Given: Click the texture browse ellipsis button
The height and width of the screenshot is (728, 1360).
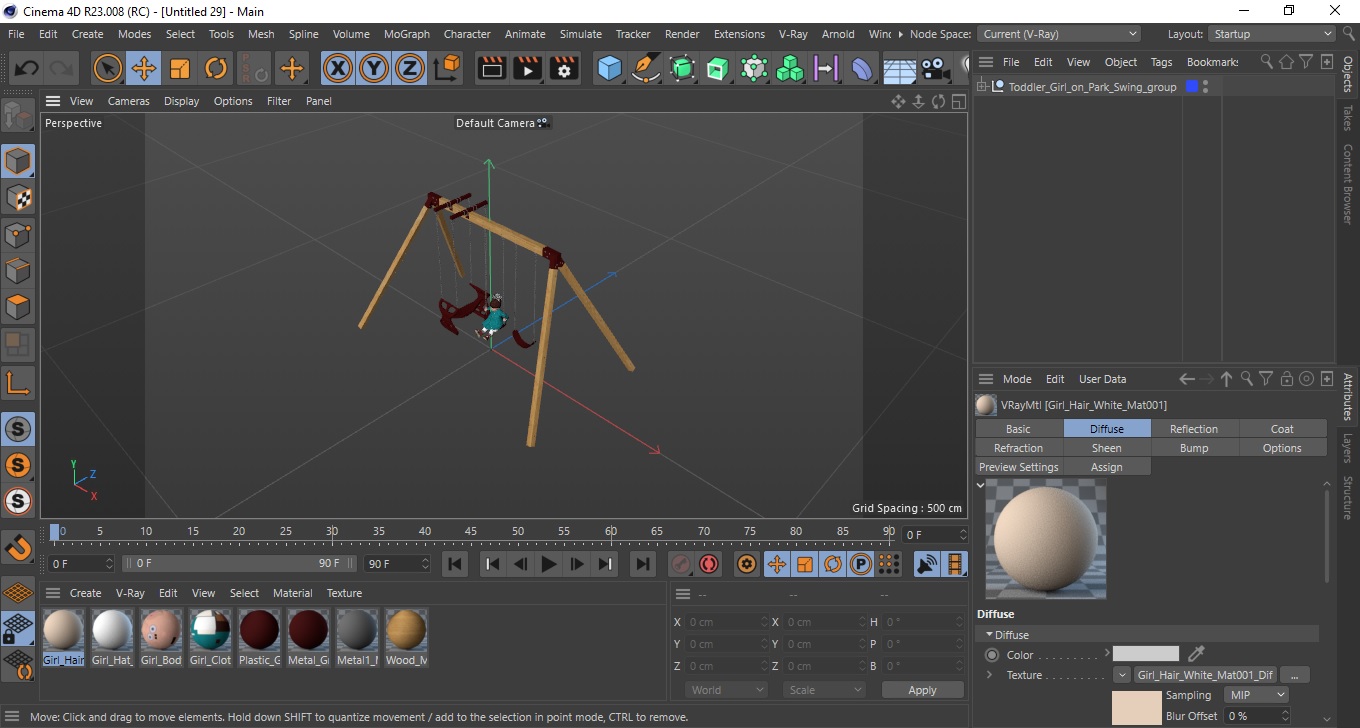Looking at the screenshot, I should tap(1294, 675).
